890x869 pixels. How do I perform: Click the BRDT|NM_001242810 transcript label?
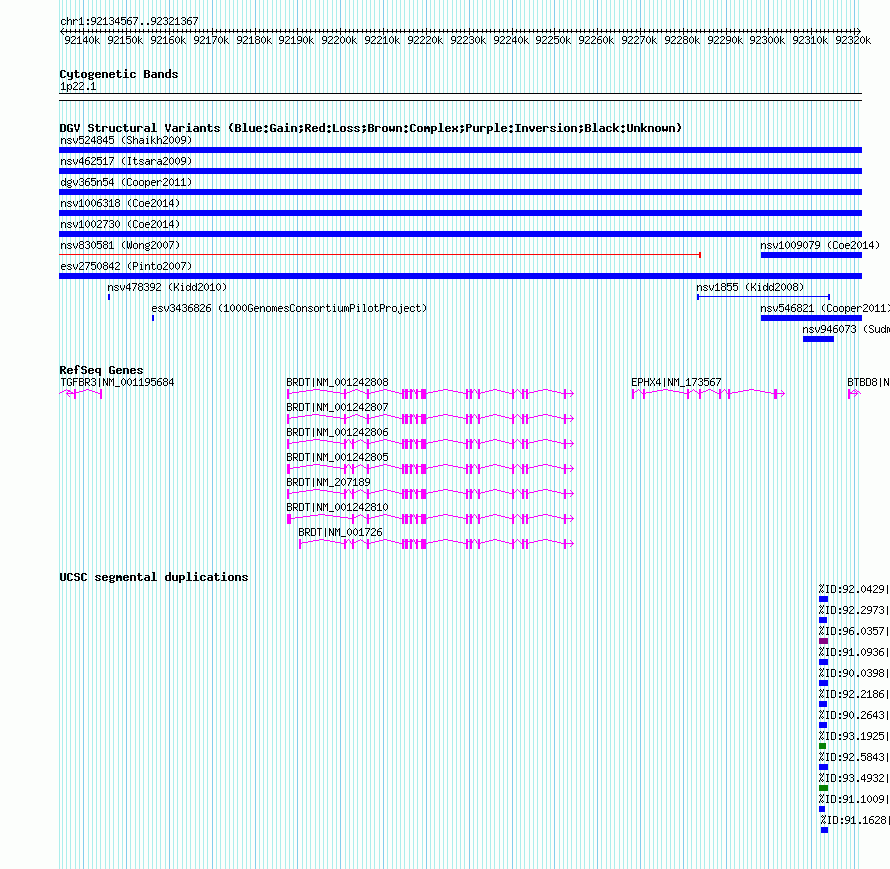tap(337, 507)
